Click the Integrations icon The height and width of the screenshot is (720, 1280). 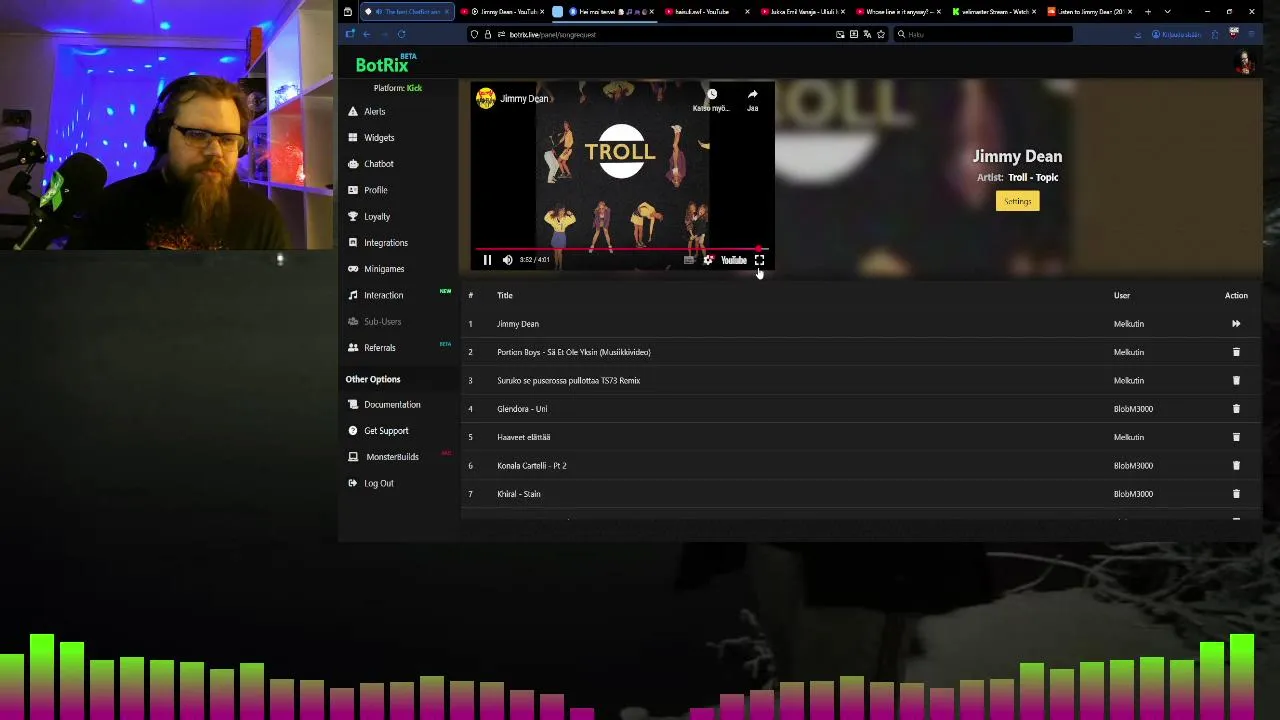click(353, 242)
